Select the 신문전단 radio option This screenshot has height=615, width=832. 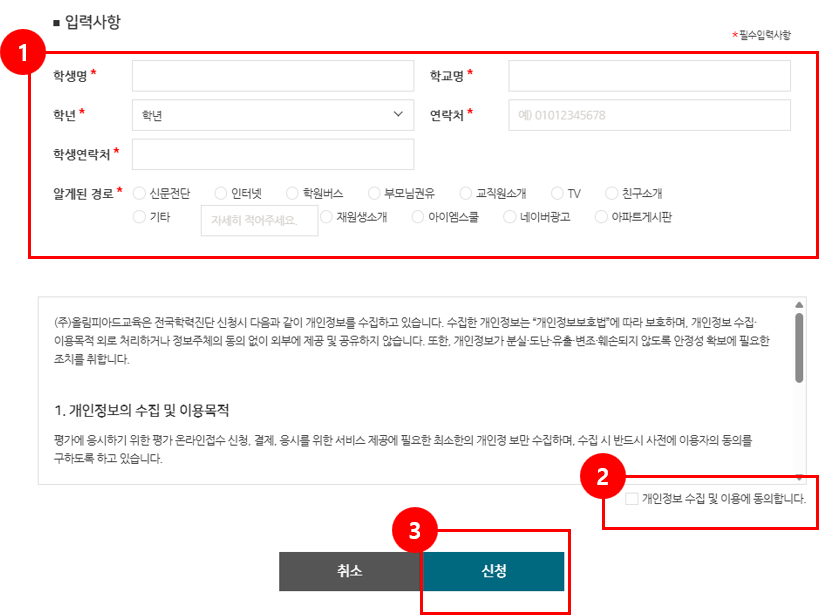pyautogui.click(x=139, y=193)
